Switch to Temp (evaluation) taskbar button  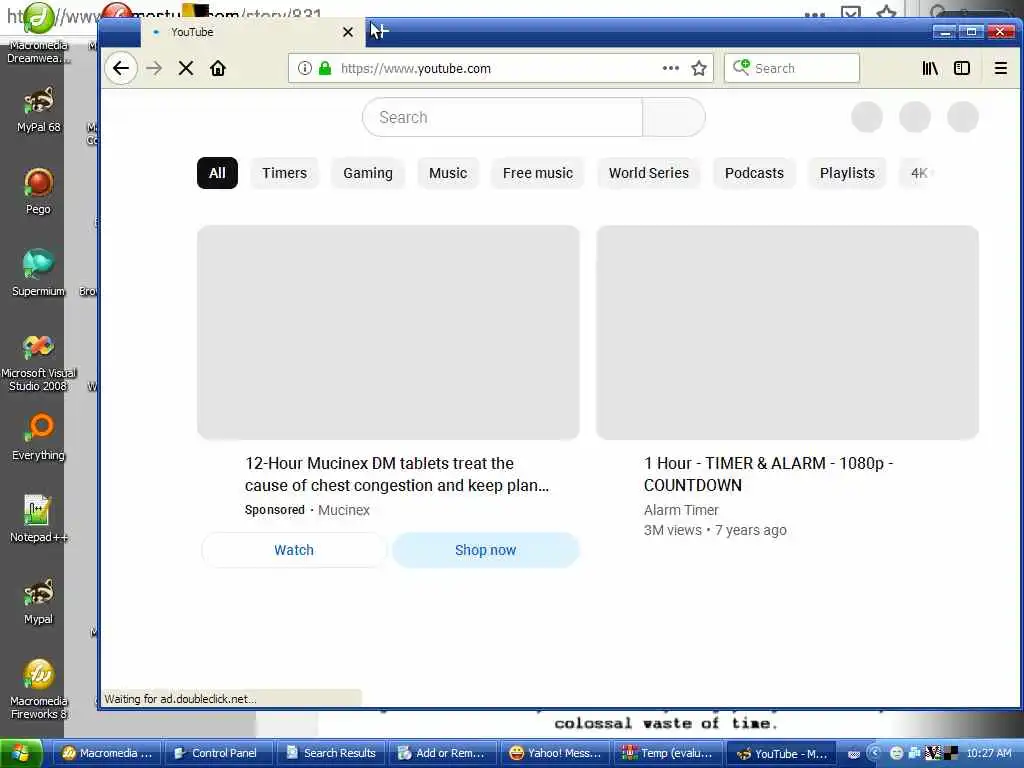coord(667,753)
